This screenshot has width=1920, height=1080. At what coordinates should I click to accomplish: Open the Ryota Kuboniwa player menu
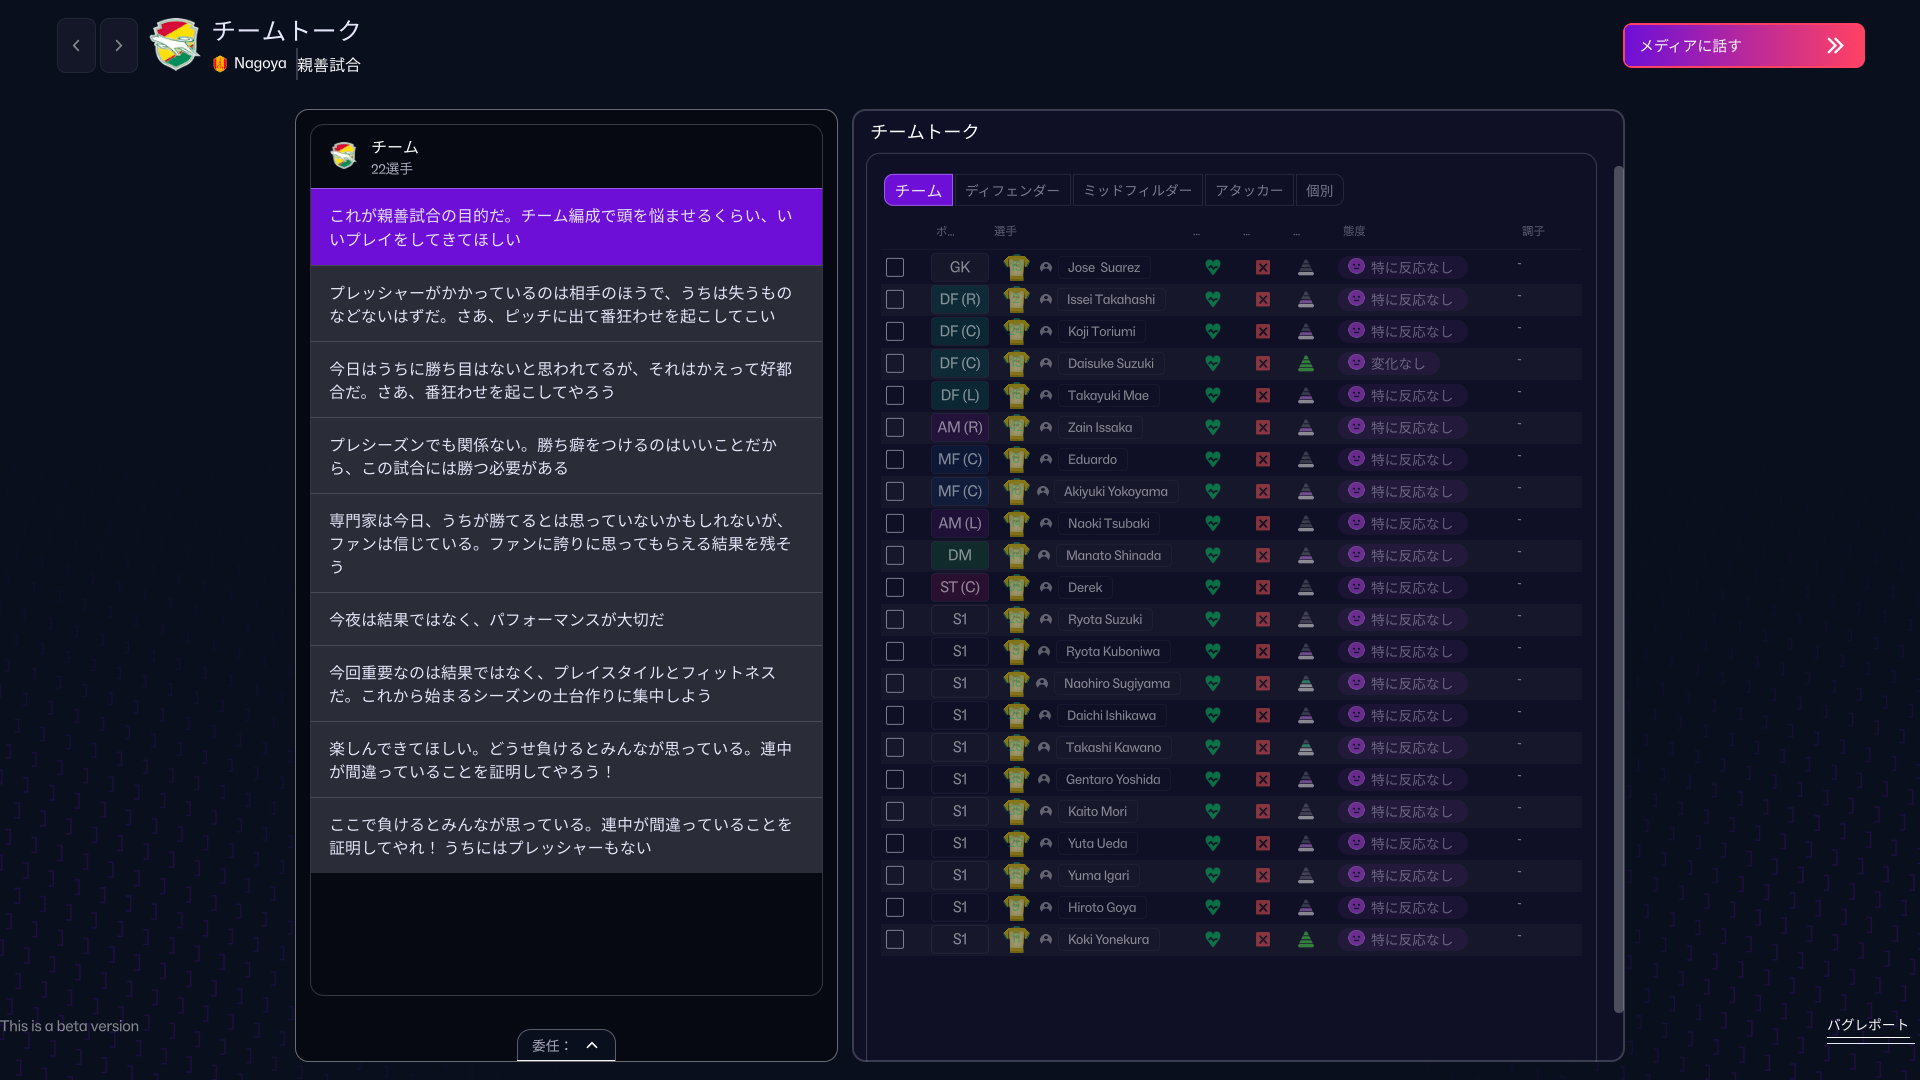point(1113,651)
